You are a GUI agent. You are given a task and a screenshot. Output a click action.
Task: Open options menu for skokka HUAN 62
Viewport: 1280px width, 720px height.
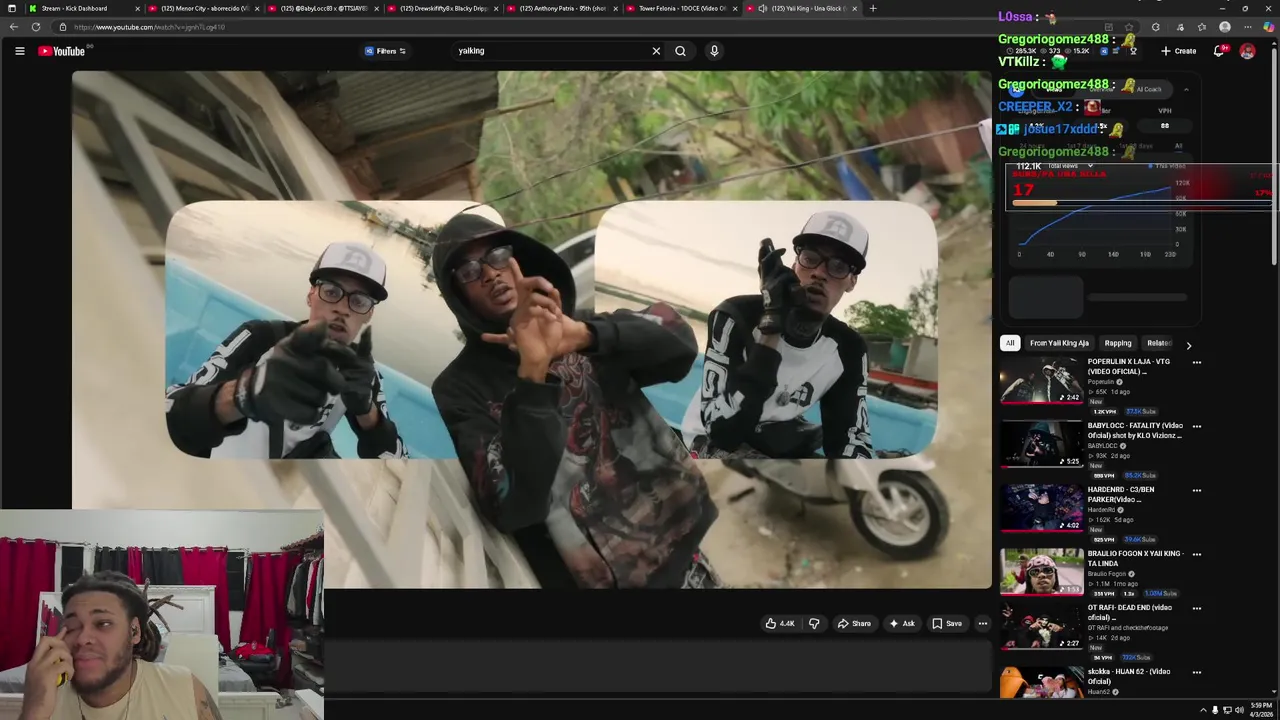click(x=1197, y=673)
